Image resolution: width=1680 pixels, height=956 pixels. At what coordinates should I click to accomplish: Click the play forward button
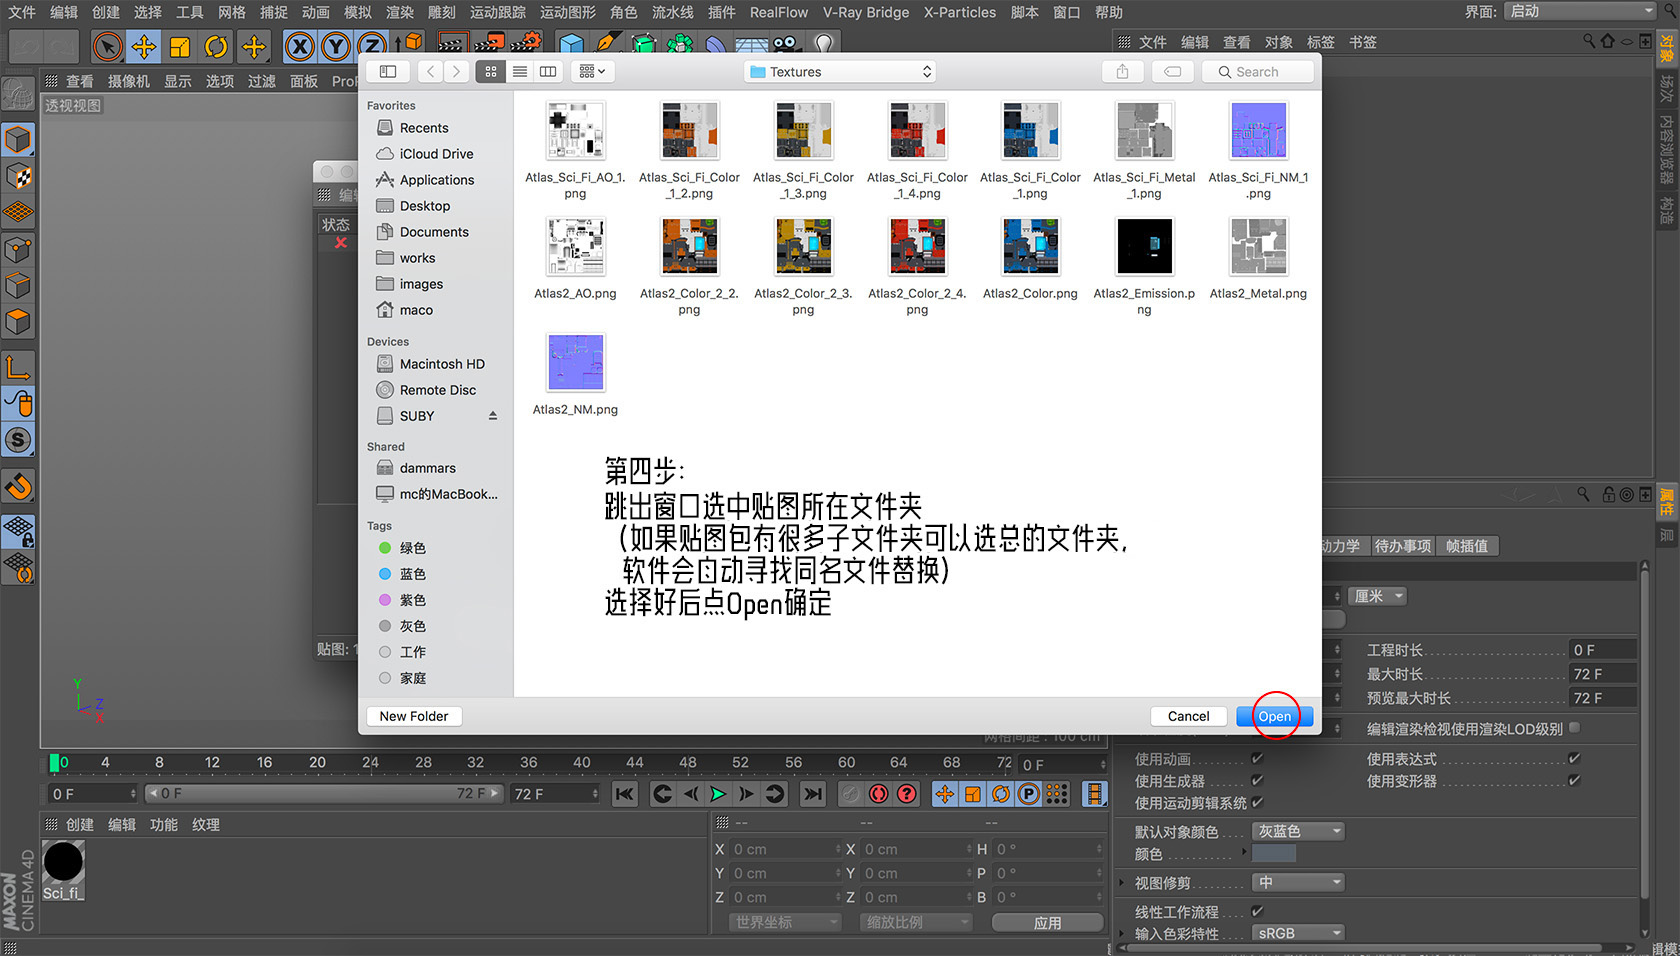[x=718, y=794]
